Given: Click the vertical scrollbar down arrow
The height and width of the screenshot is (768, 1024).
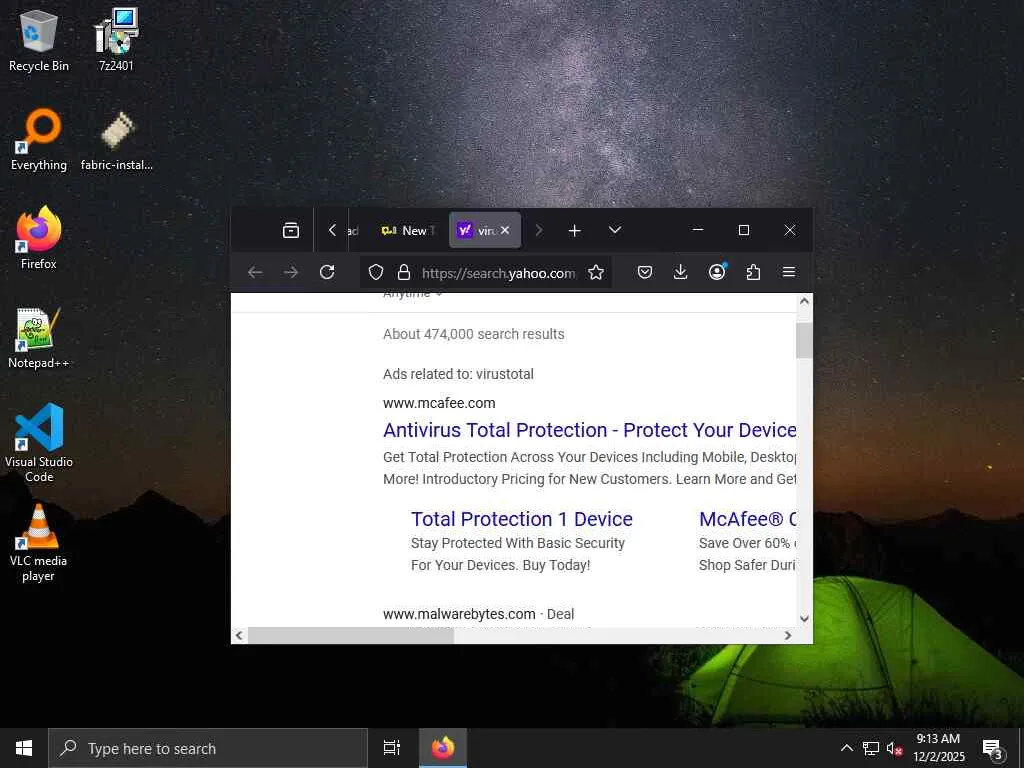Looking at the screenshot, I should point(805,618).
